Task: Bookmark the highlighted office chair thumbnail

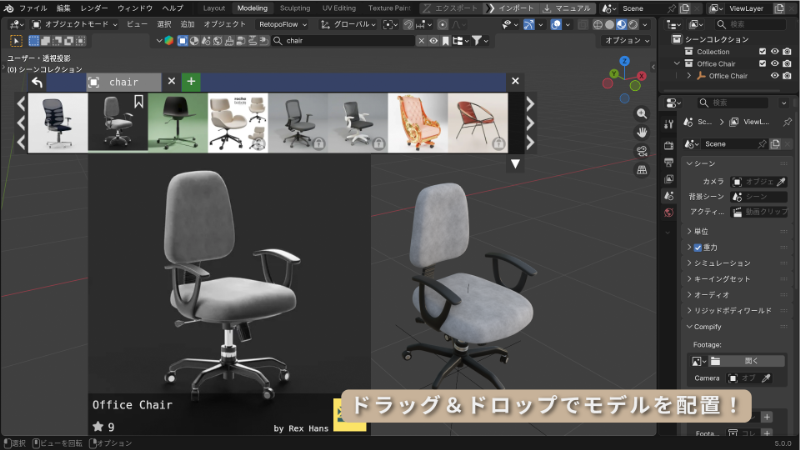Action: [139, 102]
